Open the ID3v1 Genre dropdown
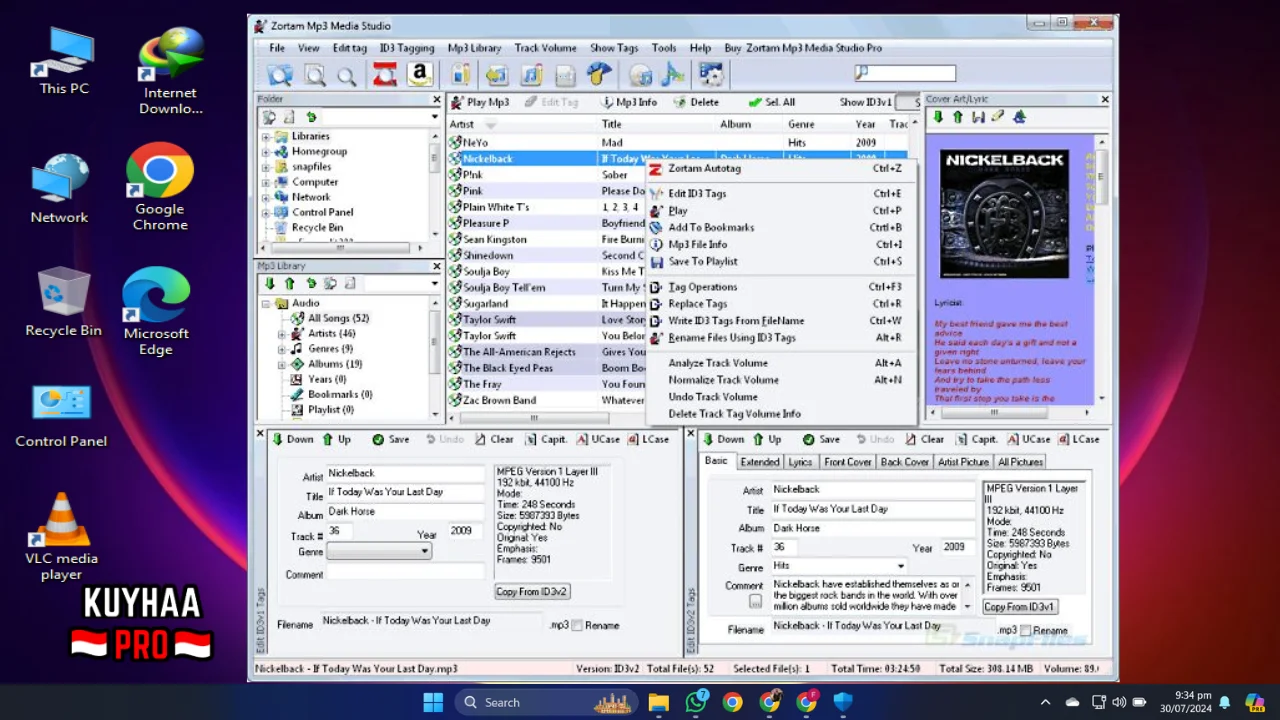The image size is (1280, 720). point(378,551)
